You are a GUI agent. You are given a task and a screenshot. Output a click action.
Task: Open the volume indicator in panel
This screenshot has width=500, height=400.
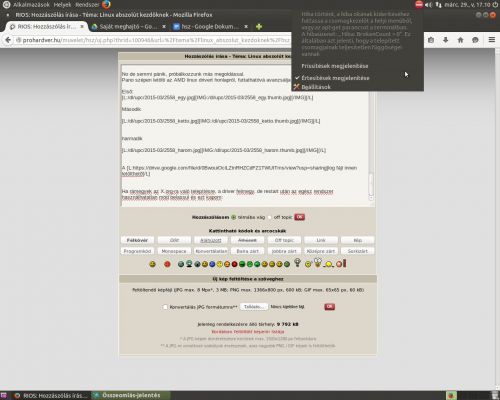click(429, 5)
